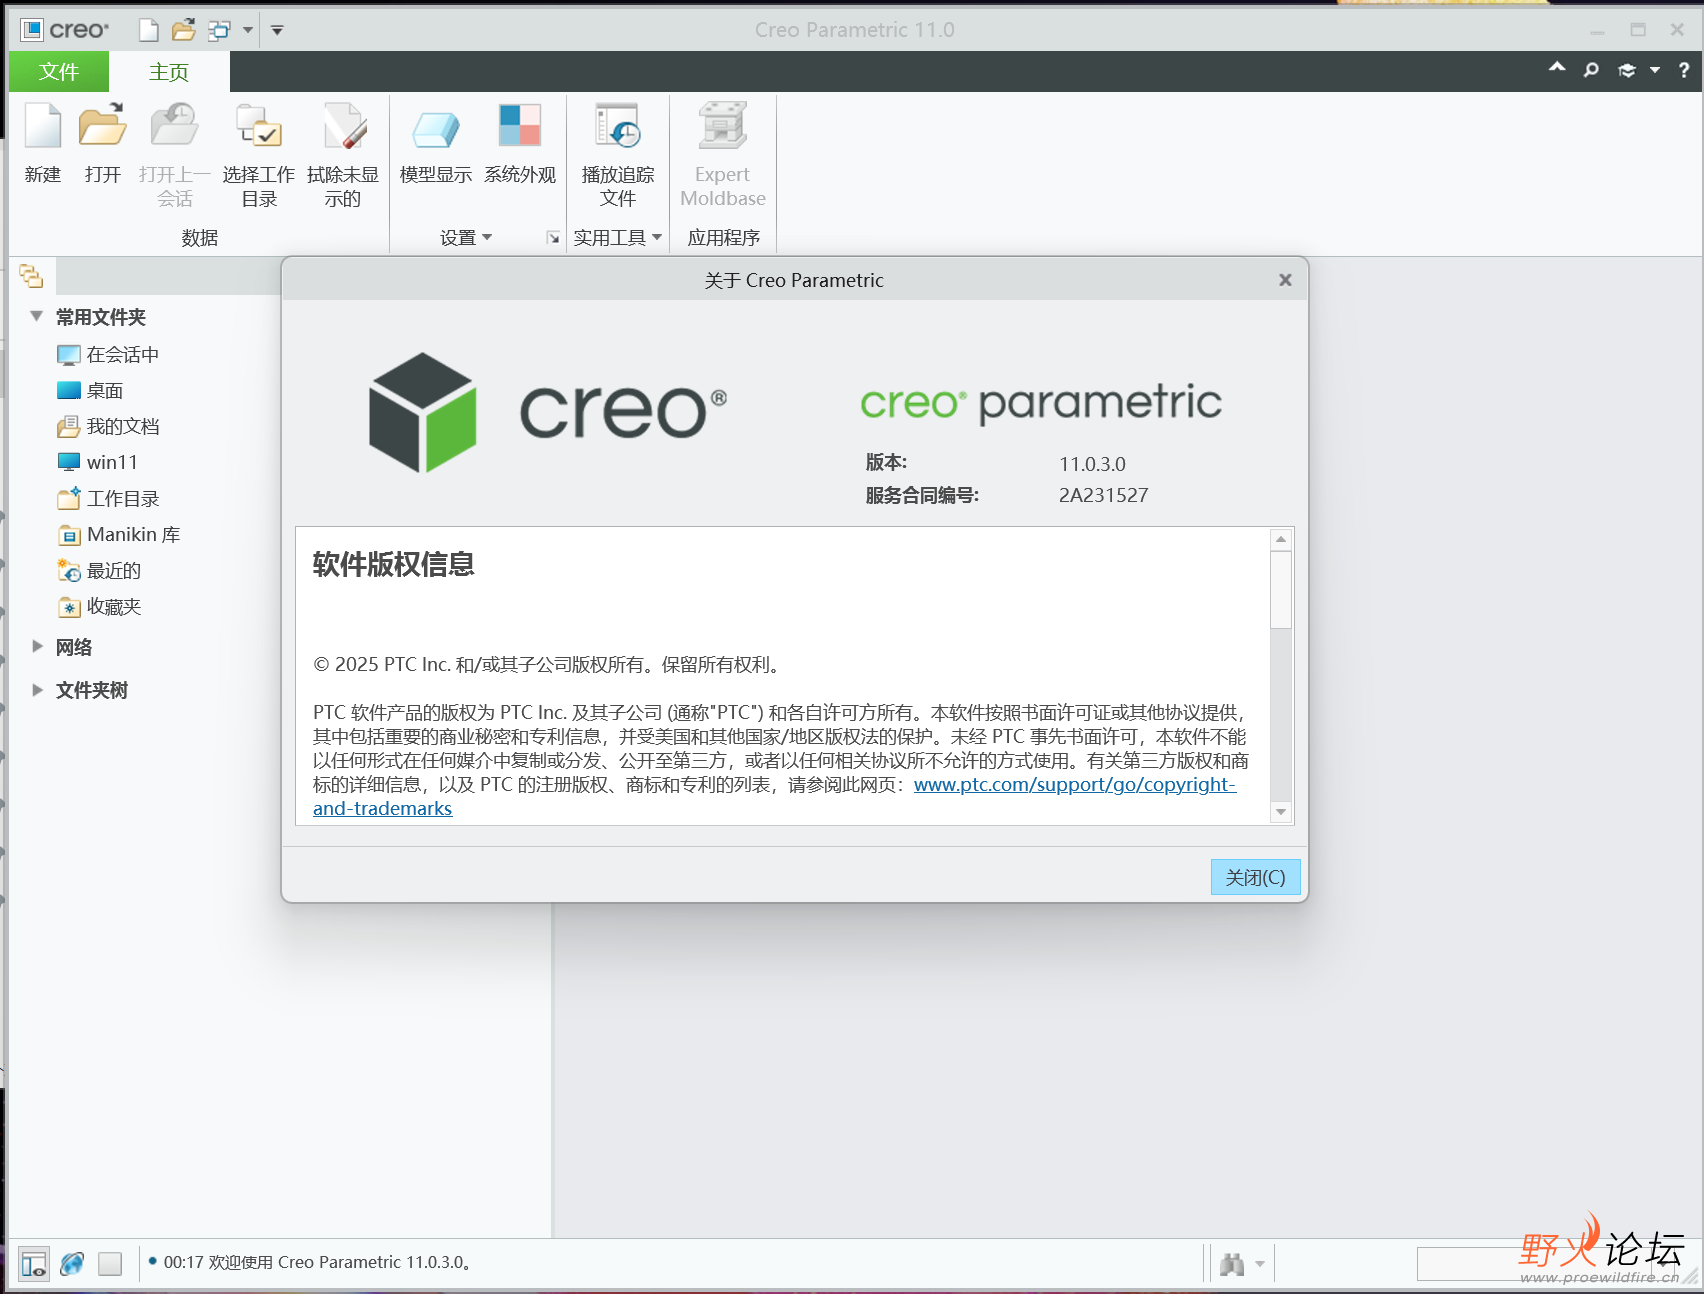Expand the 实用工具 utilities group dropdown
The width and height of the screenshot is (1704, 1294).
click(x=617, y=237)
